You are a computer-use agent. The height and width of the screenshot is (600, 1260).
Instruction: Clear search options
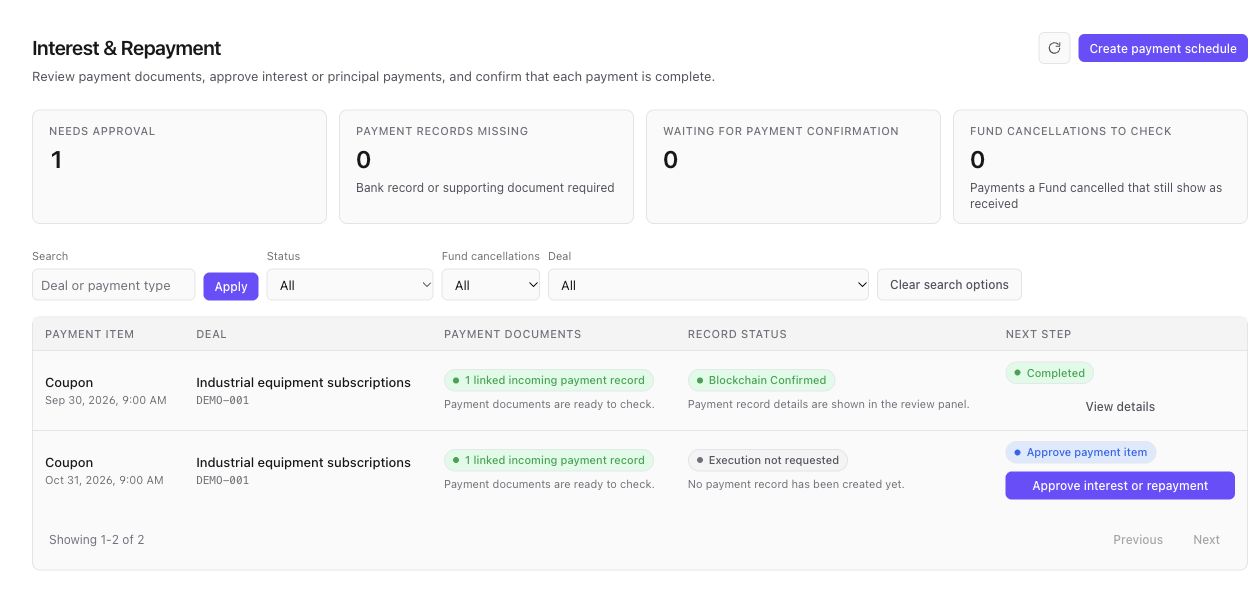coord(949,285)
